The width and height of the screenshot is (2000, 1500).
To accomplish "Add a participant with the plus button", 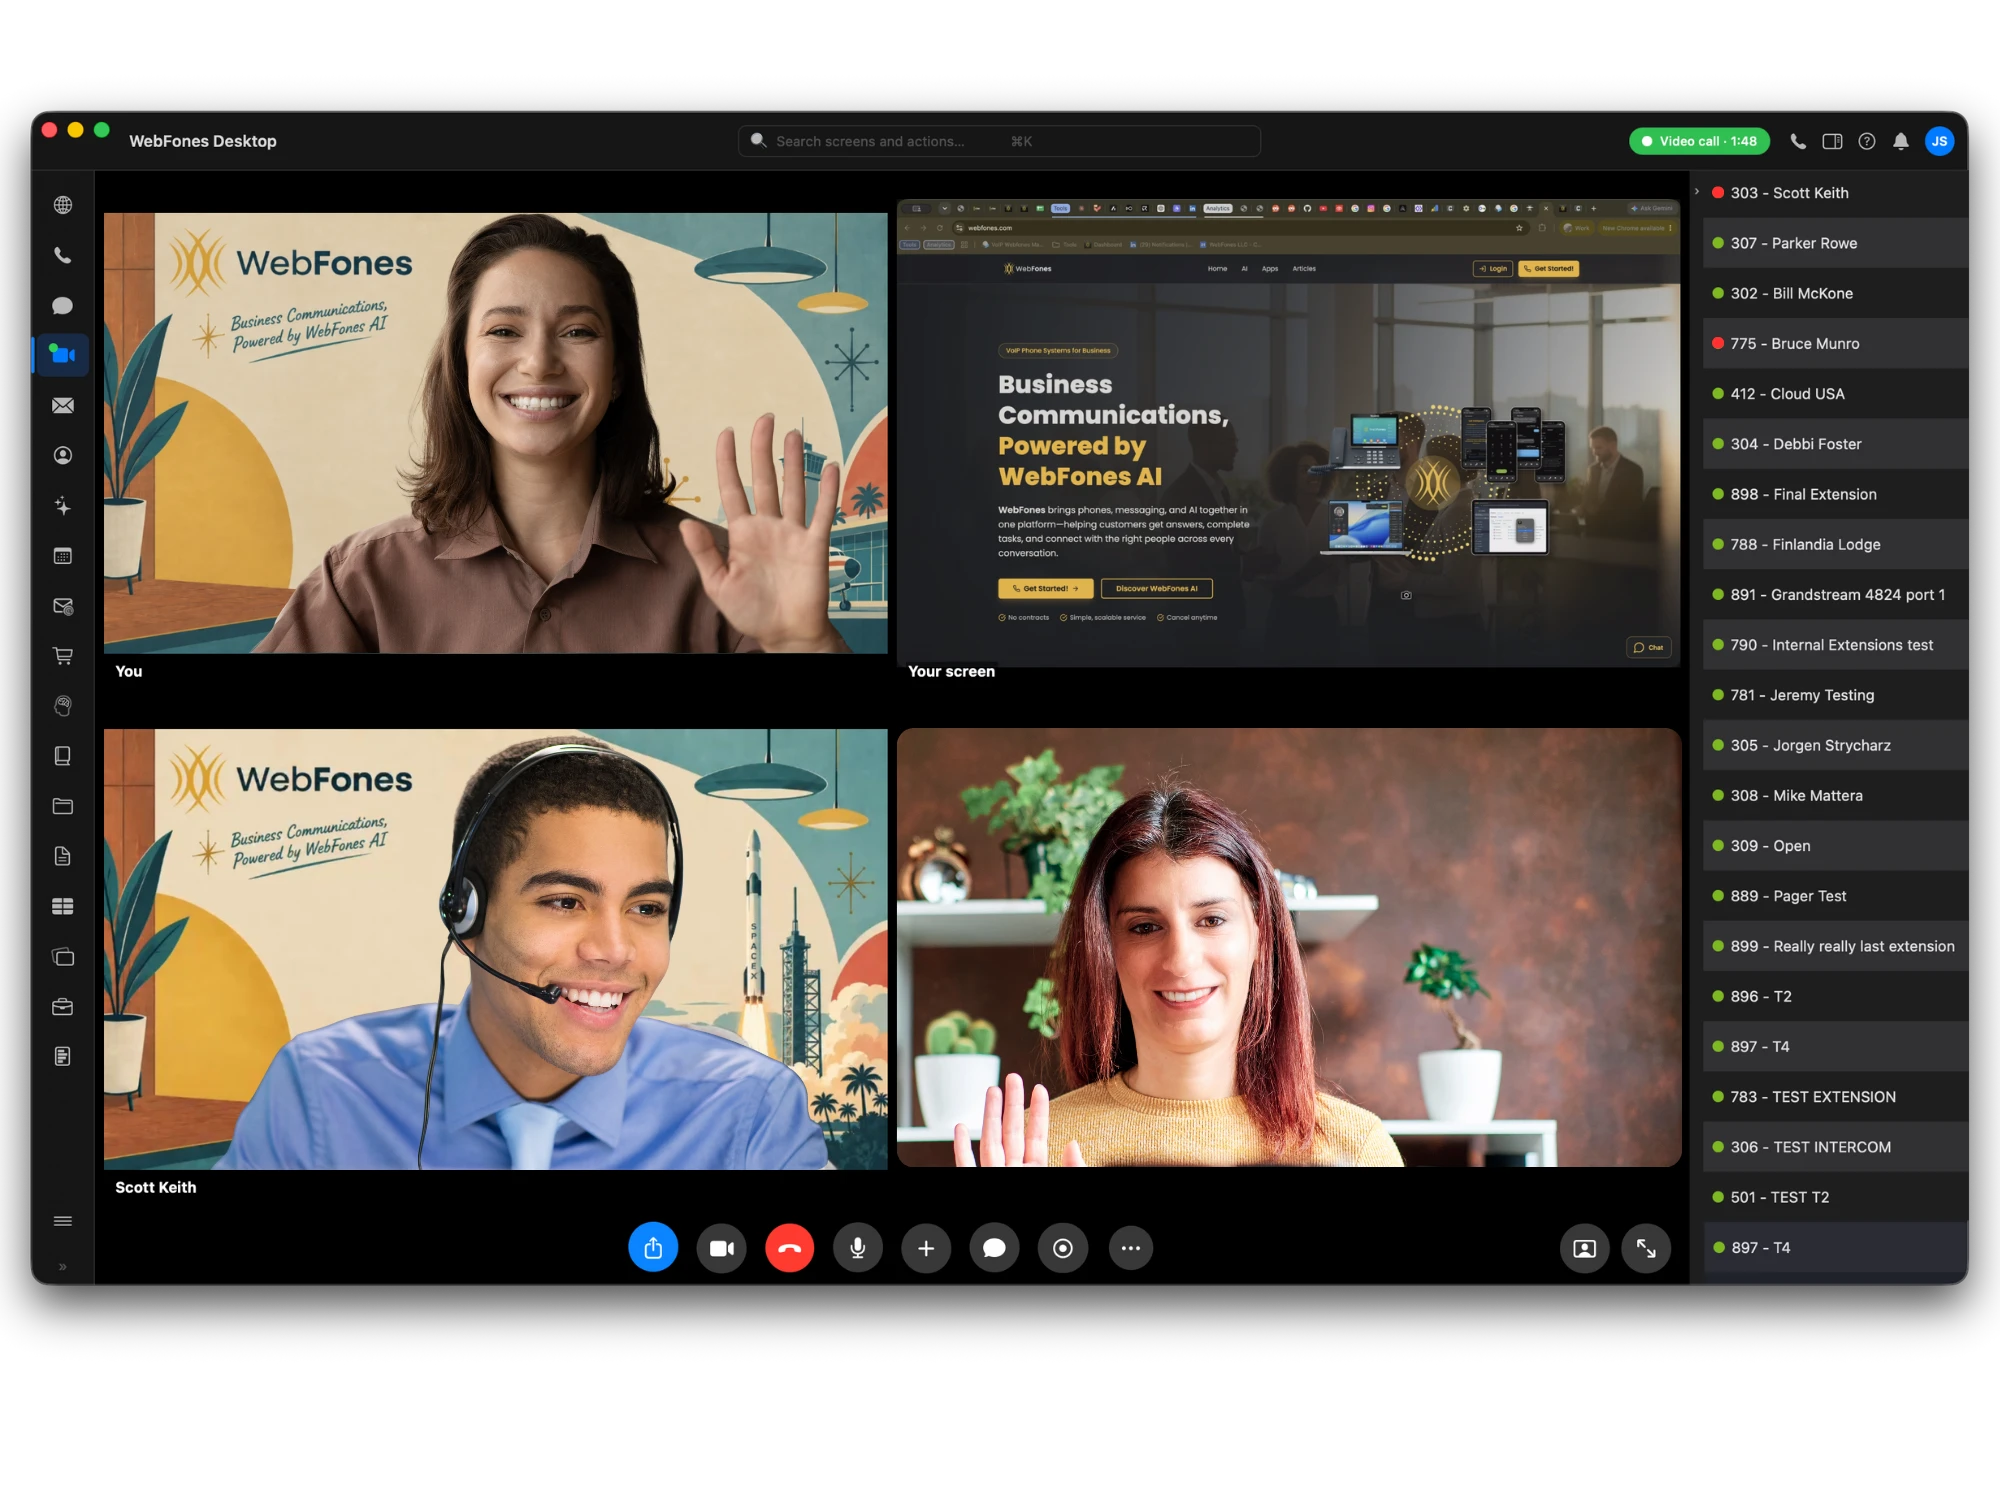I will pyautogui.click(x=926, y=1248).
